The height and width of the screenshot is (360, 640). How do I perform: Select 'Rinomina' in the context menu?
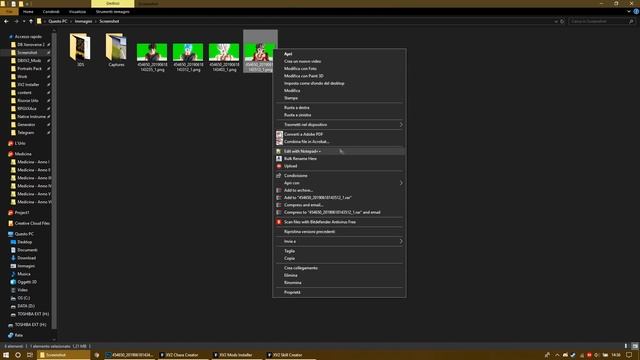tap(293, 283)
